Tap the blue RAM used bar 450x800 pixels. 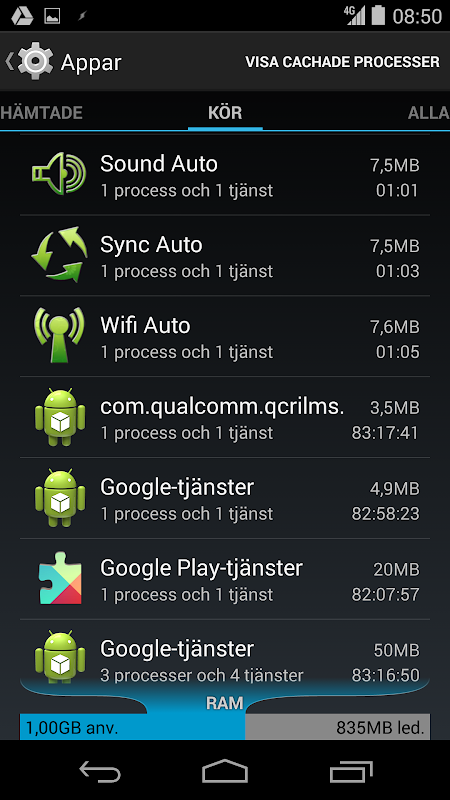pyautogui.click(x=133, y=728)
